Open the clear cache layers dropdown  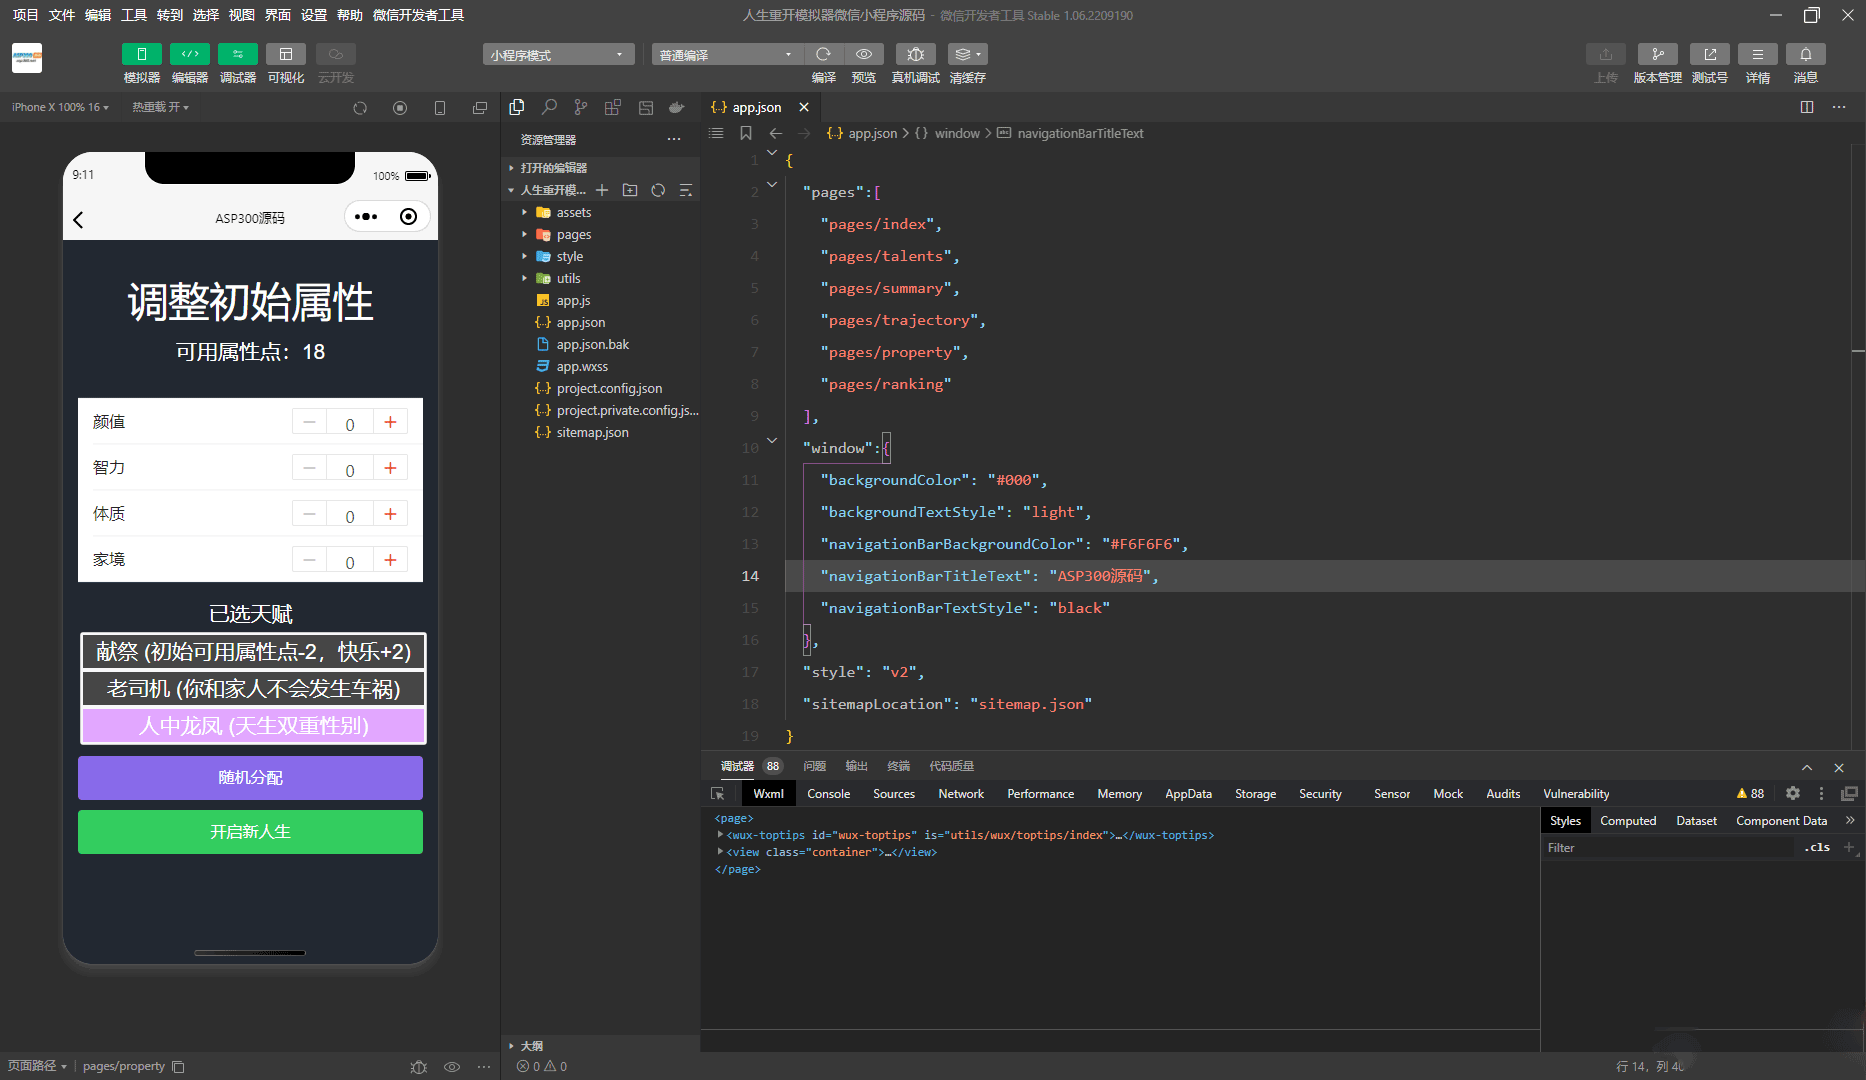[x=967, y=54]
